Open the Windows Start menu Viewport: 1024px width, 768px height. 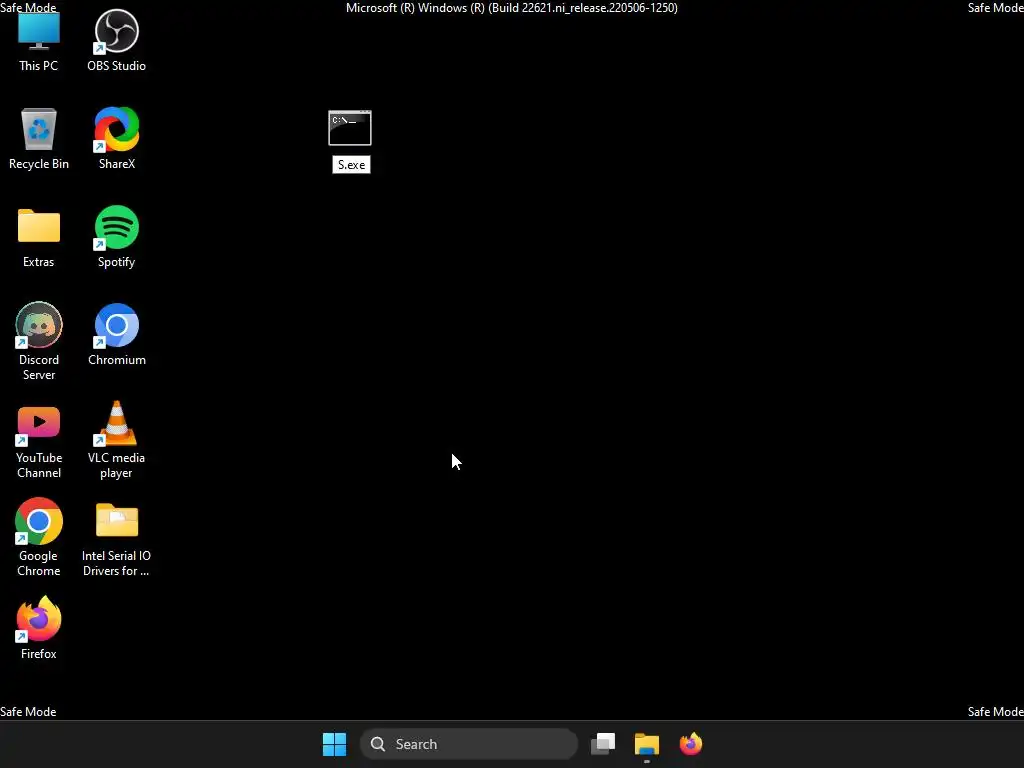coord(334,744)
